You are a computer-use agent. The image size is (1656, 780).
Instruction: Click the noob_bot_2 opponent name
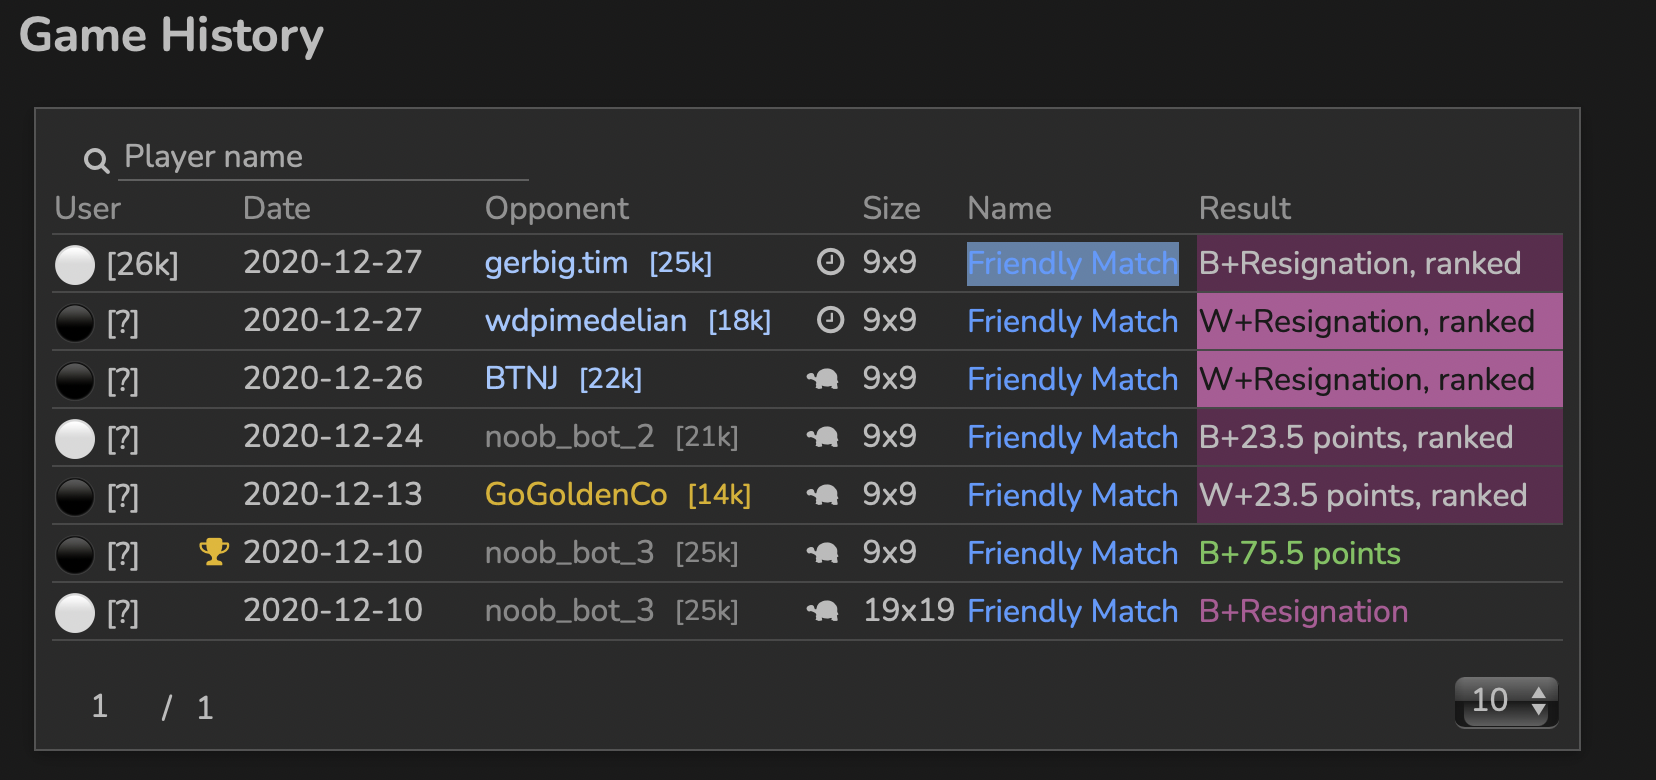click(569, 437)
